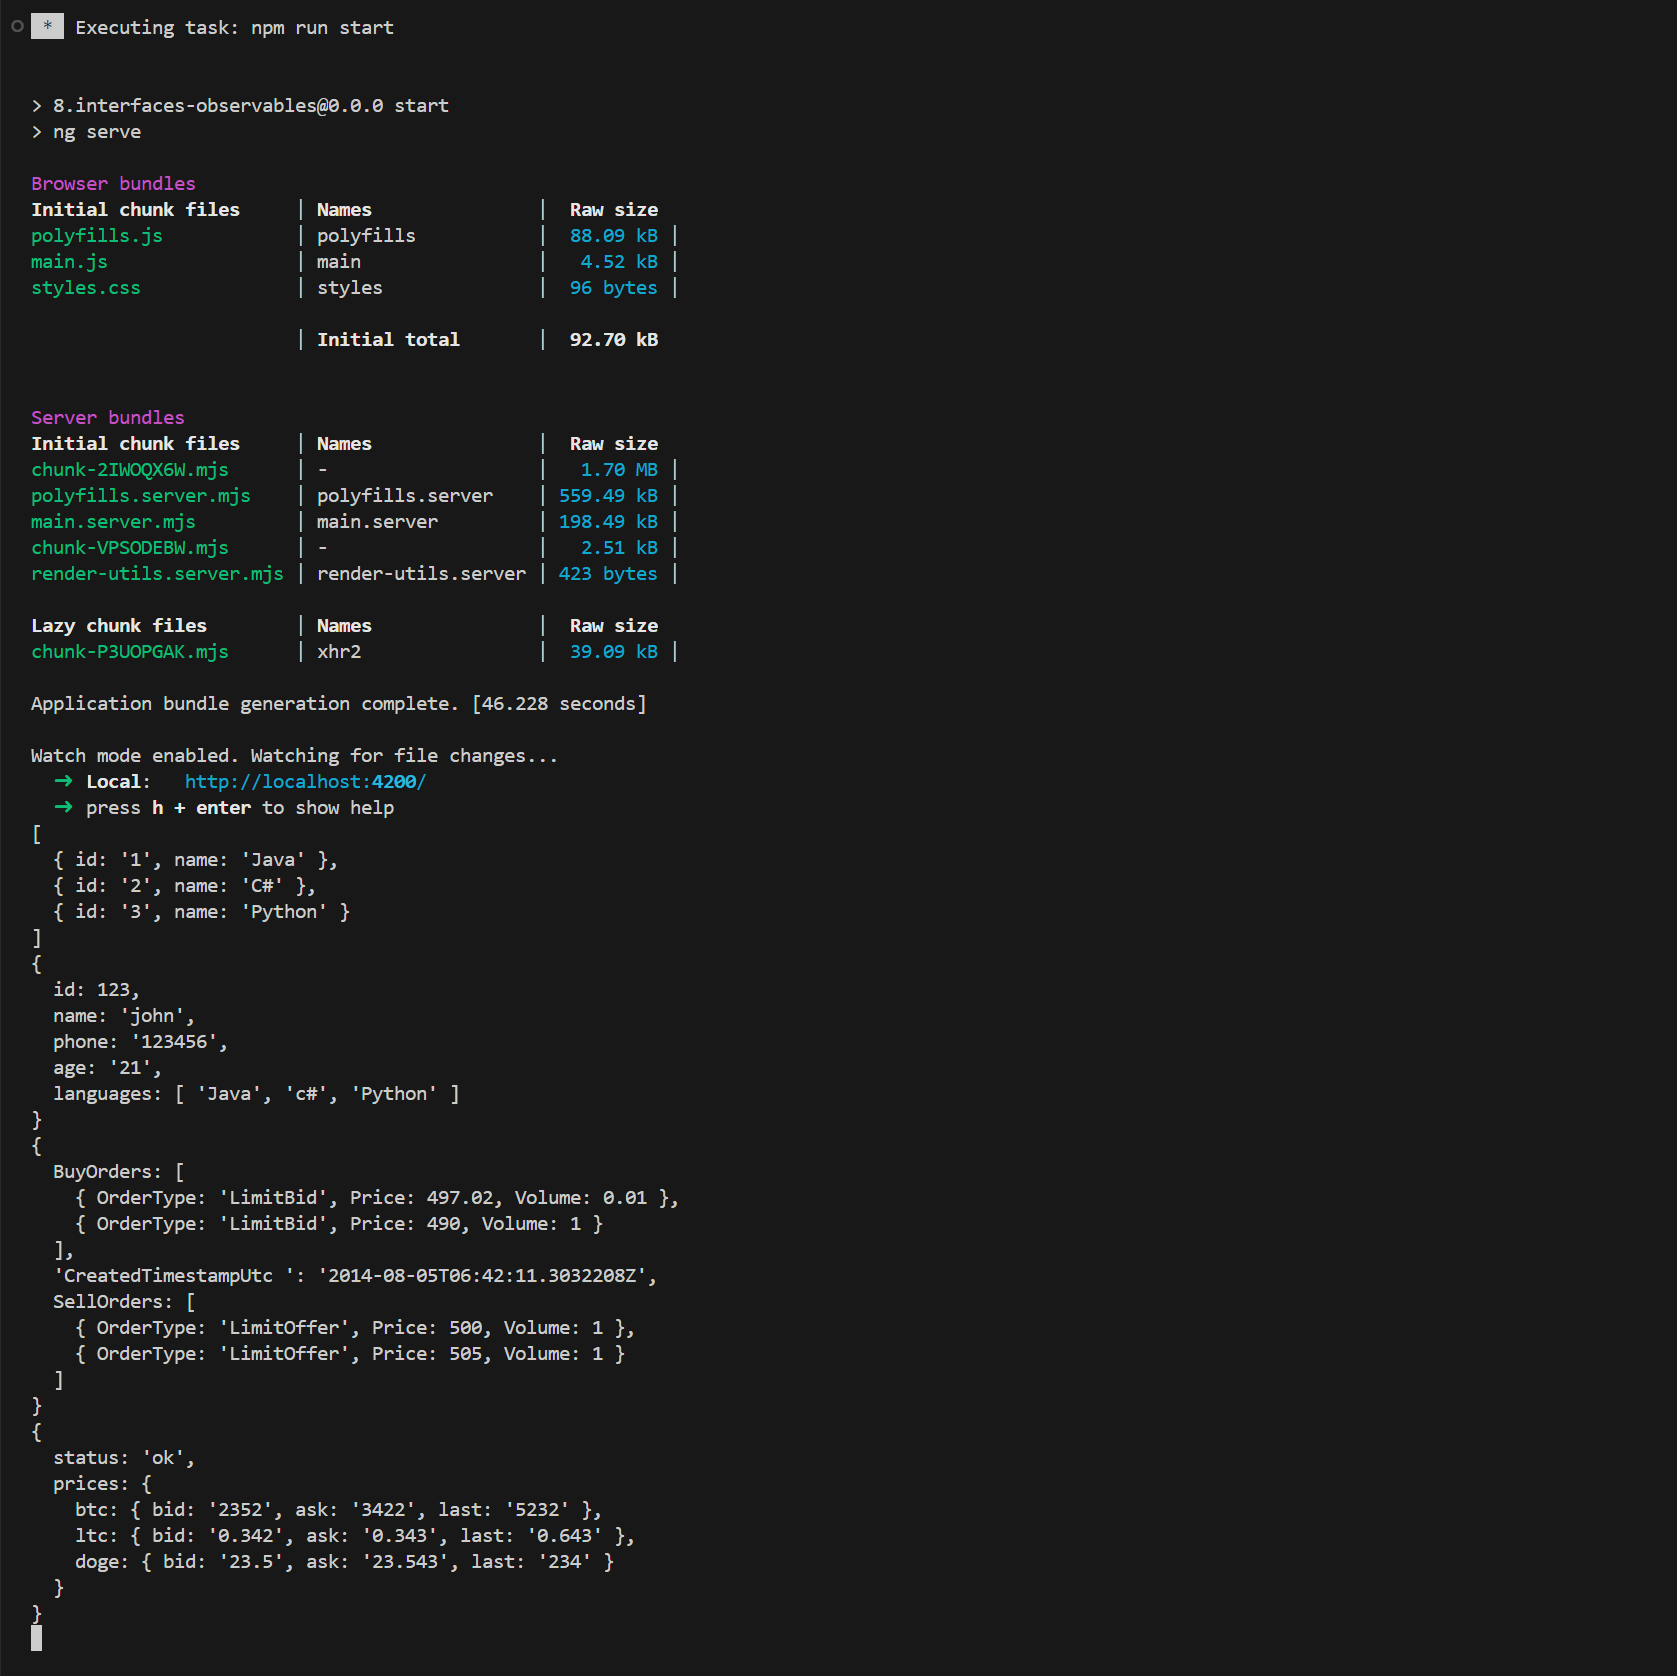Click the xhr2 name entry
1677x1676 pixels.
[x=339, y=652]
